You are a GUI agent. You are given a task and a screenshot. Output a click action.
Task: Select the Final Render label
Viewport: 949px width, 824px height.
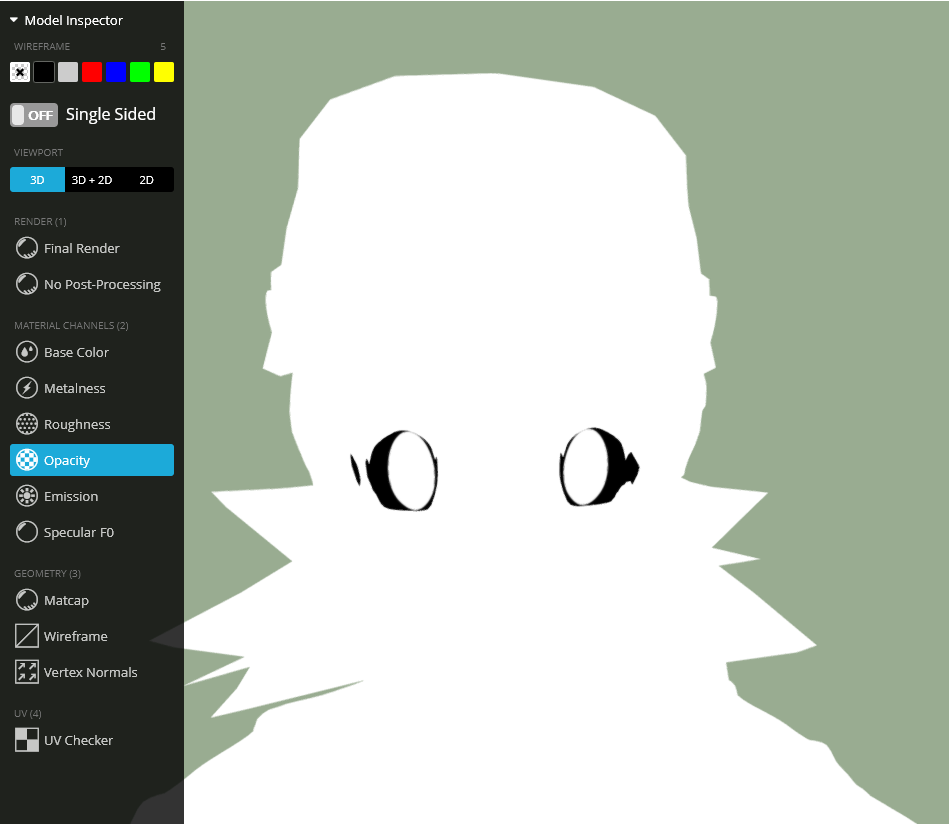pos(82,248)
